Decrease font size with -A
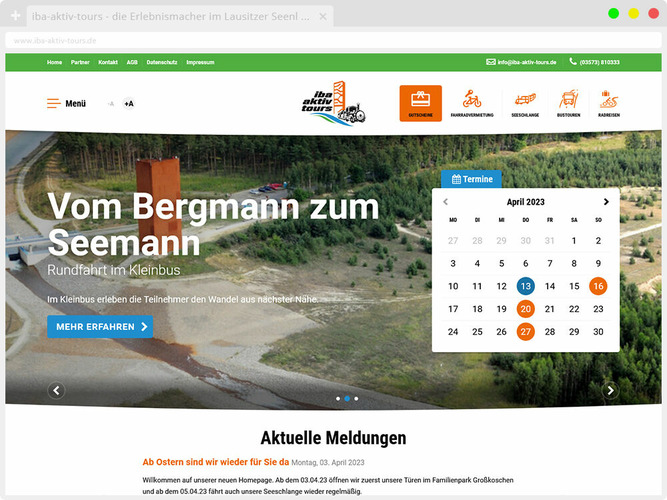This screenshot has width=667, height=500. (110, 104)
